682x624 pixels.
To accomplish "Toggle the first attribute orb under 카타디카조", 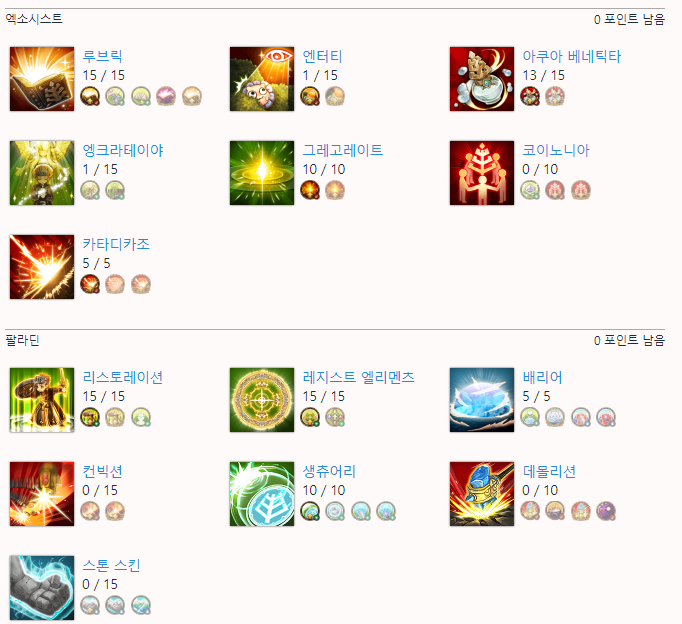I will tap(90, 284).
